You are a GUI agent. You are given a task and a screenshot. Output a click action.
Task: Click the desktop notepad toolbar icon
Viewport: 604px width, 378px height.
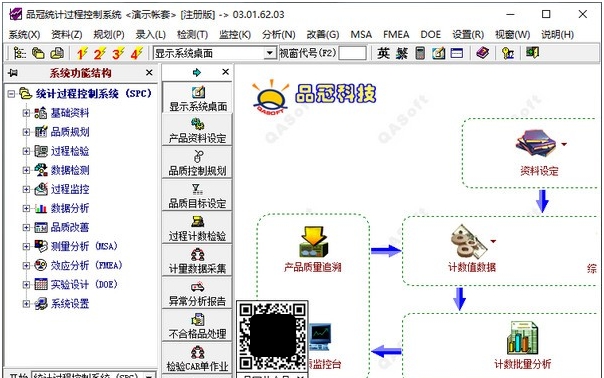click(x=438, y=53)
